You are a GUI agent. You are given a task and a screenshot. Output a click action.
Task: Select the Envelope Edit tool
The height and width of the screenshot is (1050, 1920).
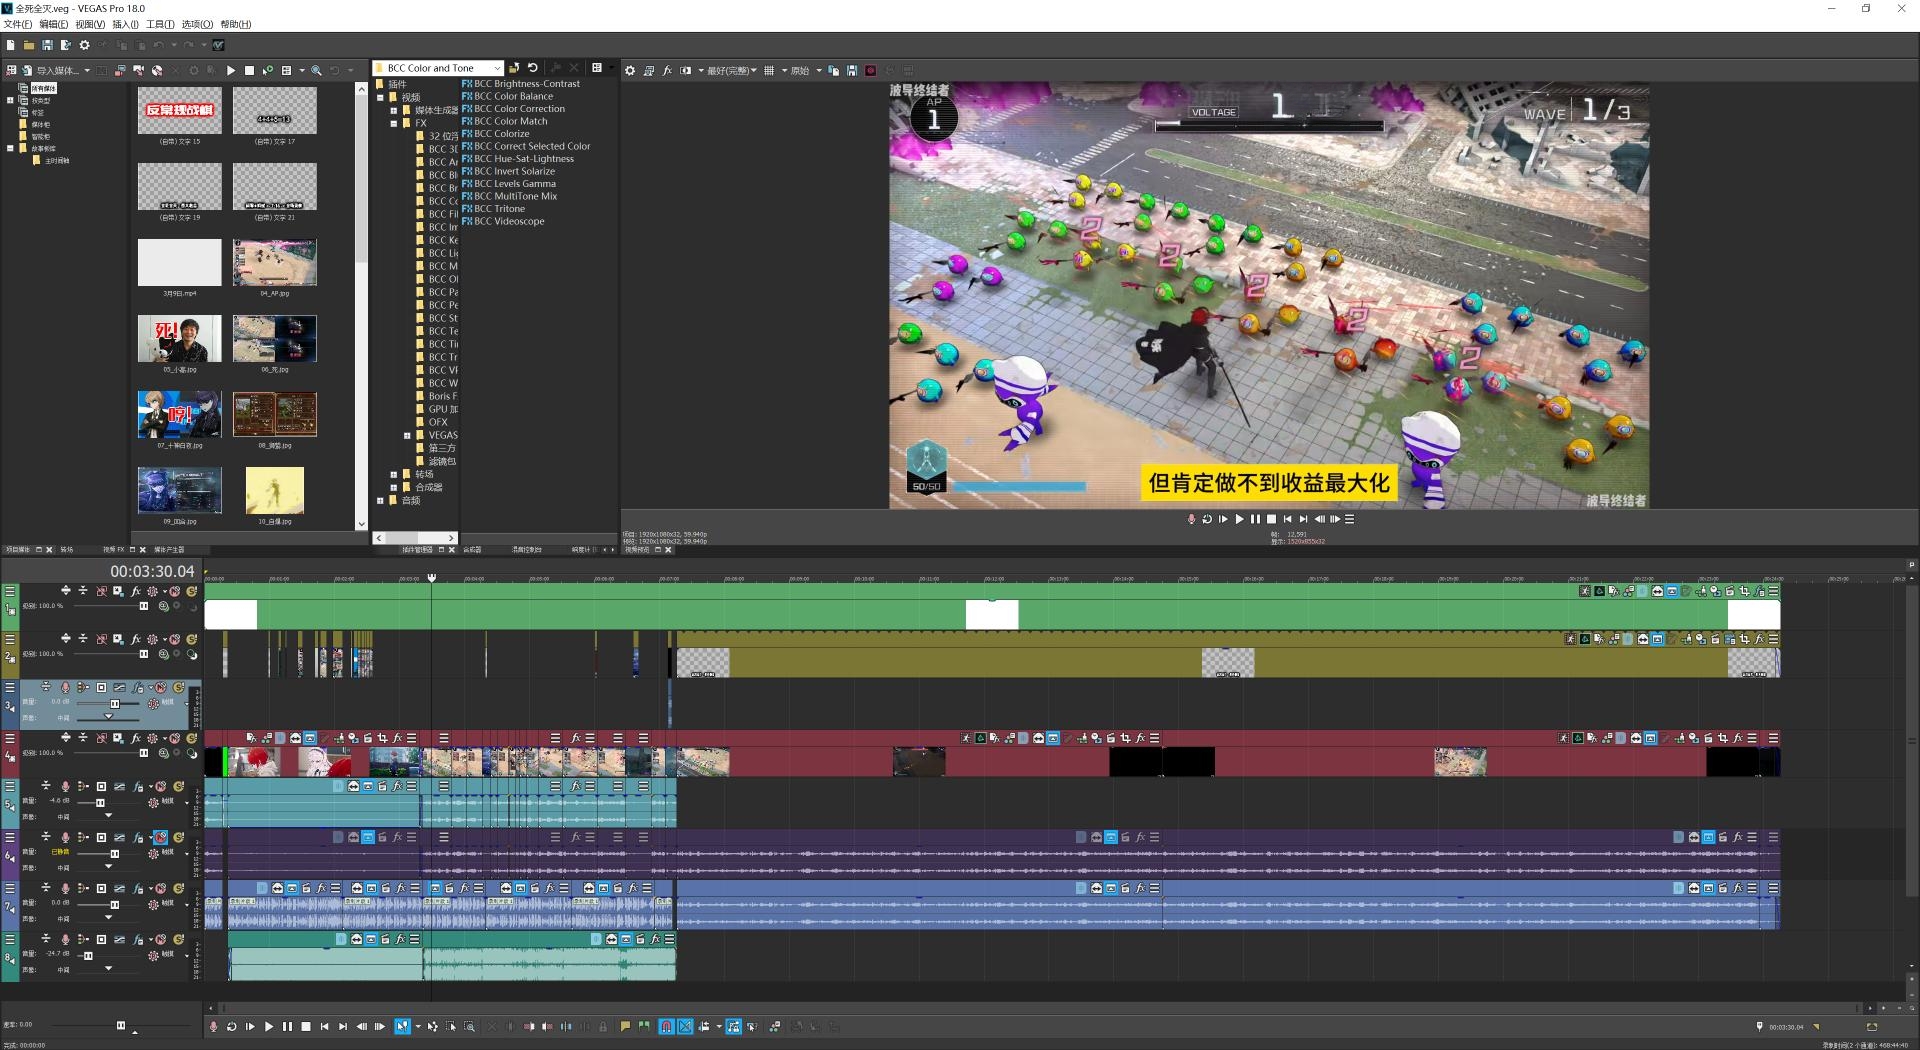(432, 1026)
